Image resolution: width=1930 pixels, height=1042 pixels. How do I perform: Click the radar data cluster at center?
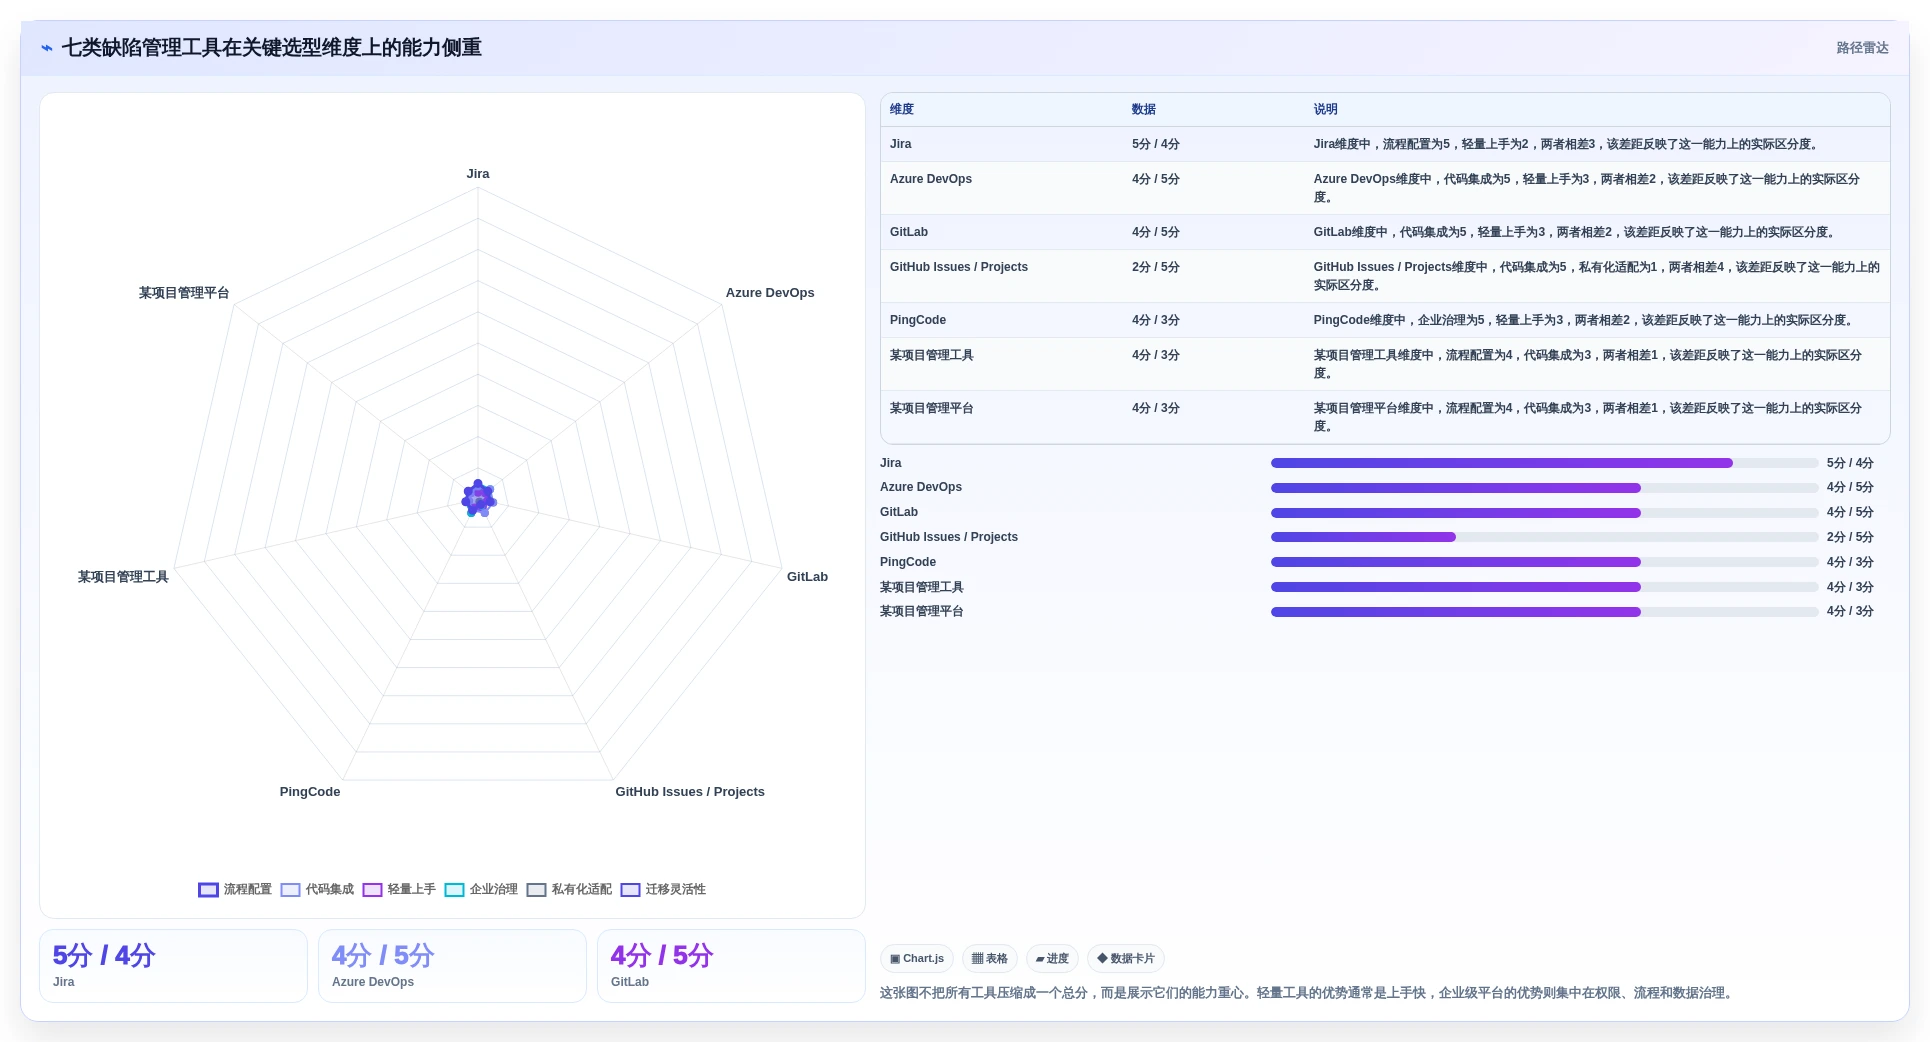479,498
